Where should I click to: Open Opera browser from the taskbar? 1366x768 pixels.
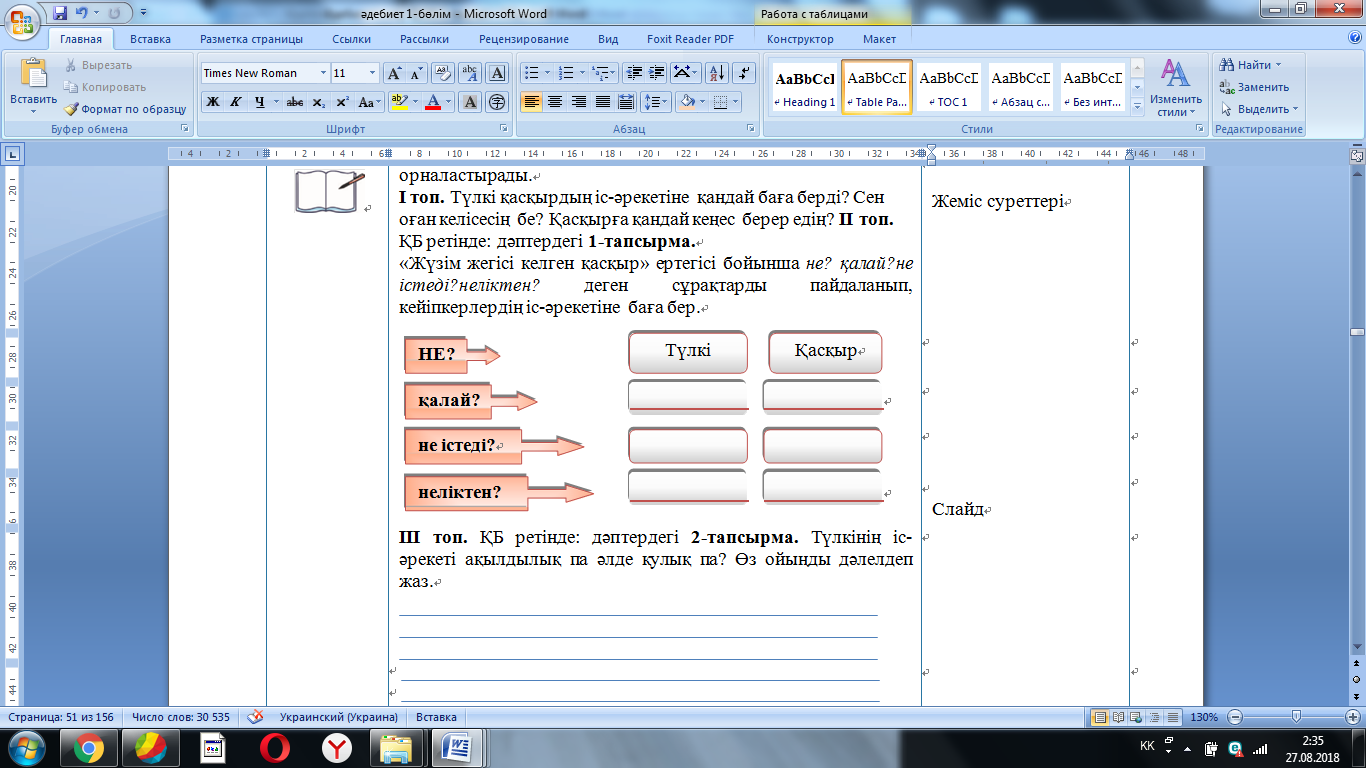tap(275, 747)
